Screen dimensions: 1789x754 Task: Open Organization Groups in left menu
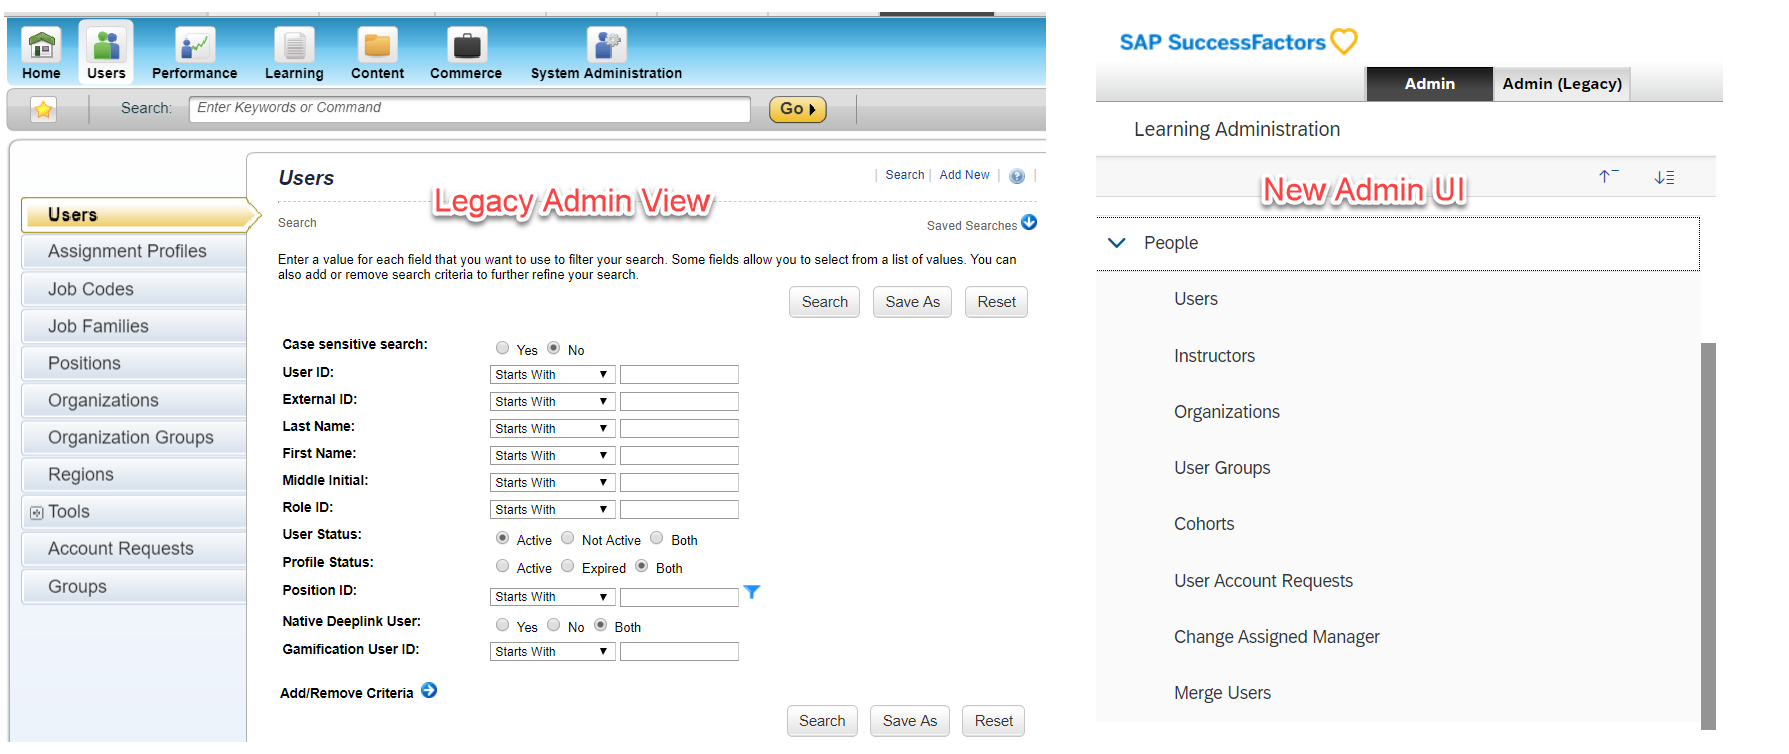tap(134, 437)
